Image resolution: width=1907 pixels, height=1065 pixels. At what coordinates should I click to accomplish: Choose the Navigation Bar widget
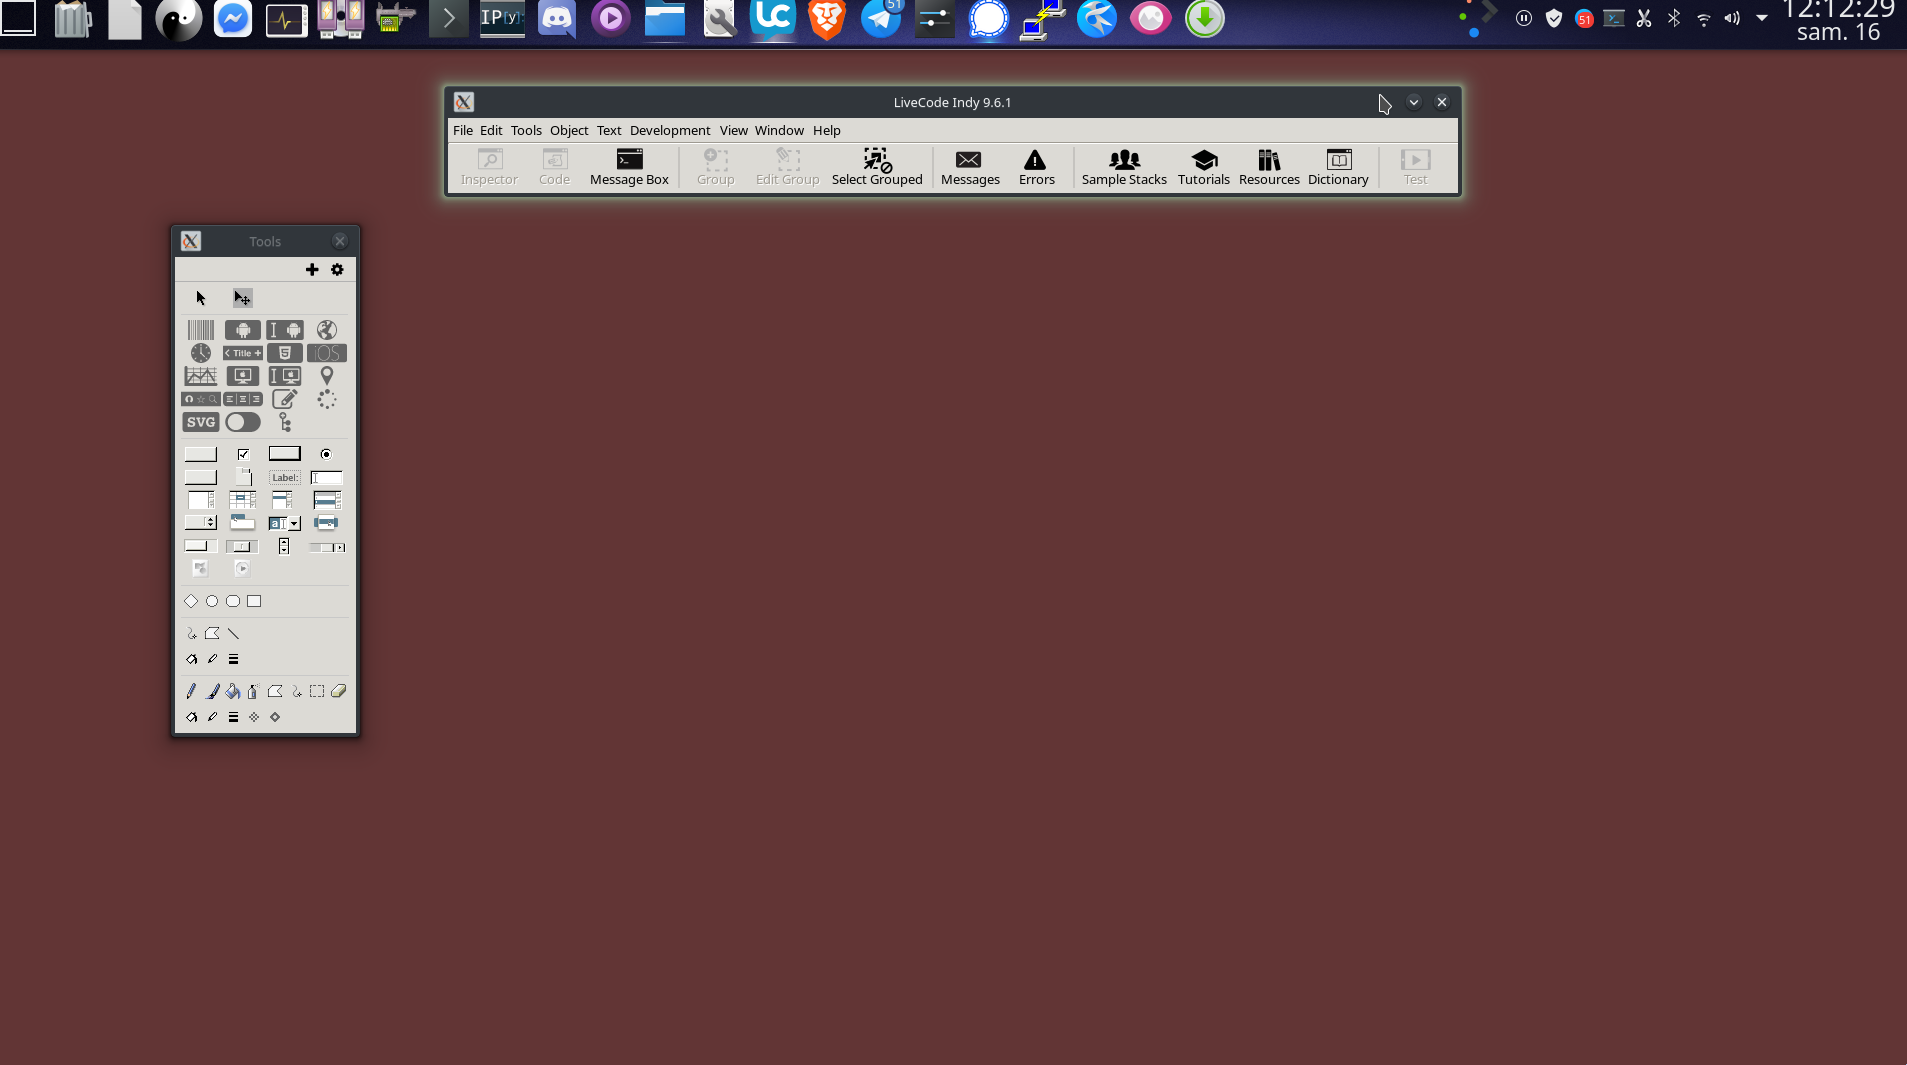pos(201,399)
